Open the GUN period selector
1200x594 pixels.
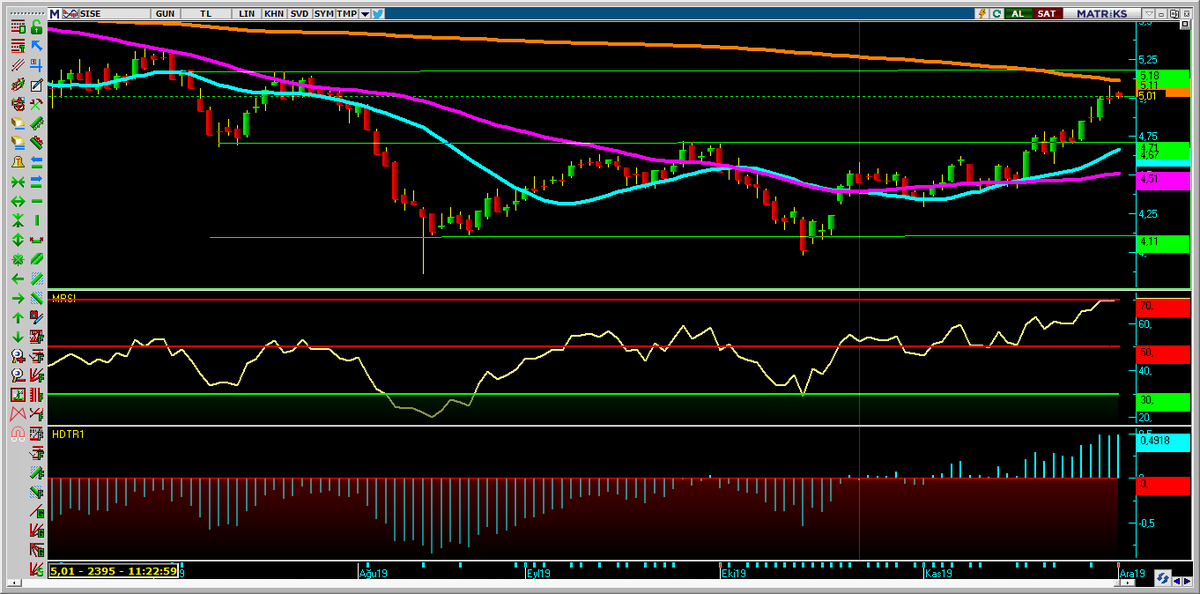(166, 14)
